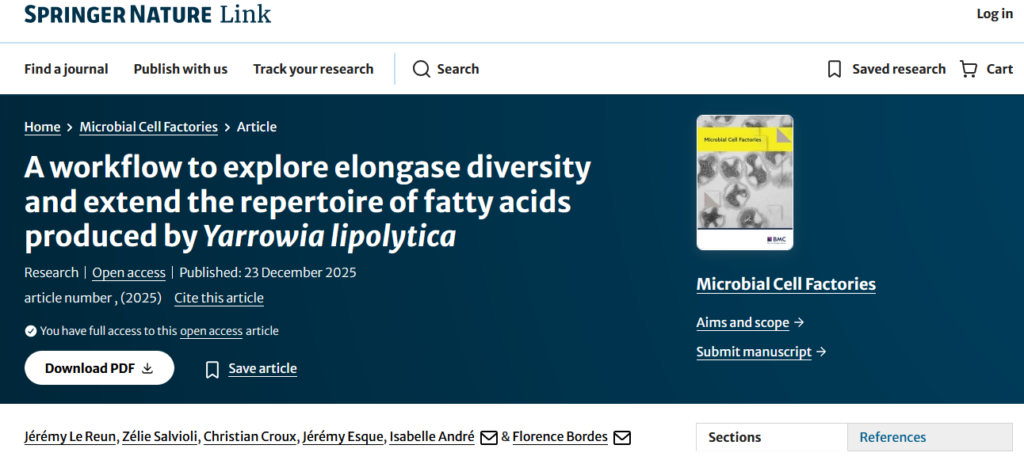
Task: Click the Springer Nature Link logo
Action: (x=147, y=14)
